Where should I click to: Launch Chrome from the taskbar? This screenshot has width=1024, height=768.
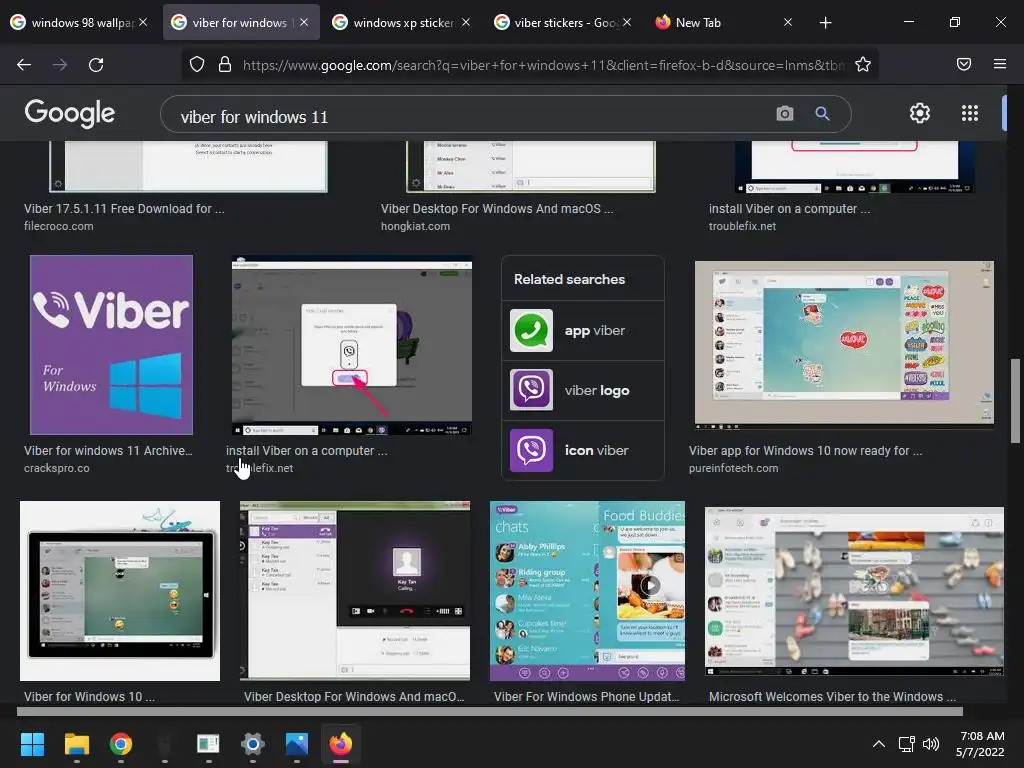click(121, 744)
